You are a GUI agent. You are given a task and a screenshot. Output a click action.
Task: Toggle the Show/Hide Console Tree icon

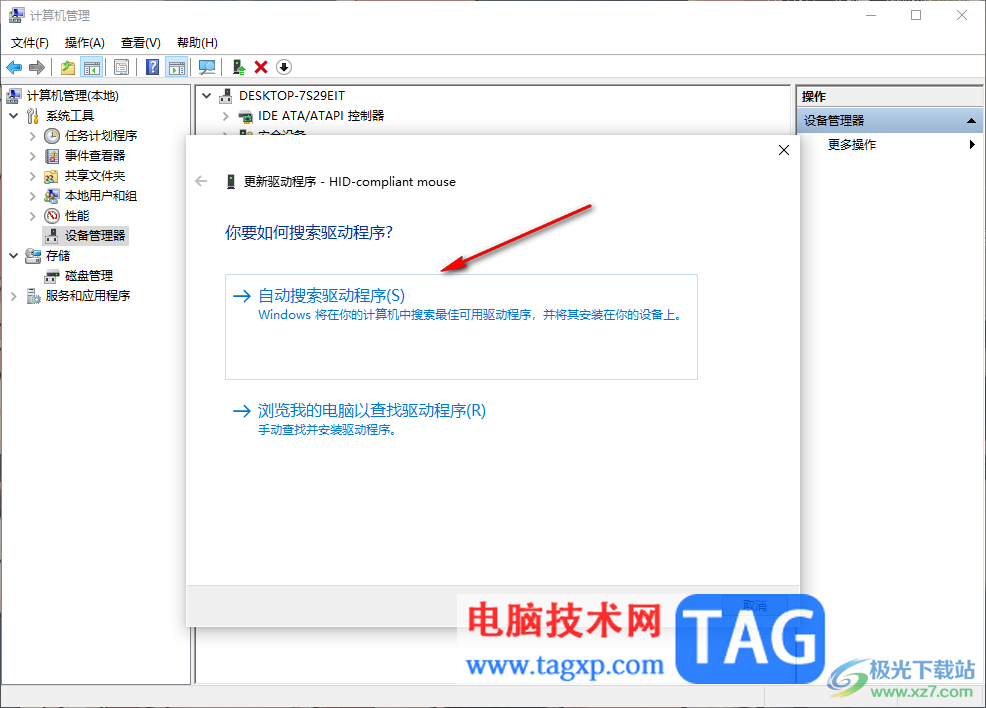pos(92,67)
